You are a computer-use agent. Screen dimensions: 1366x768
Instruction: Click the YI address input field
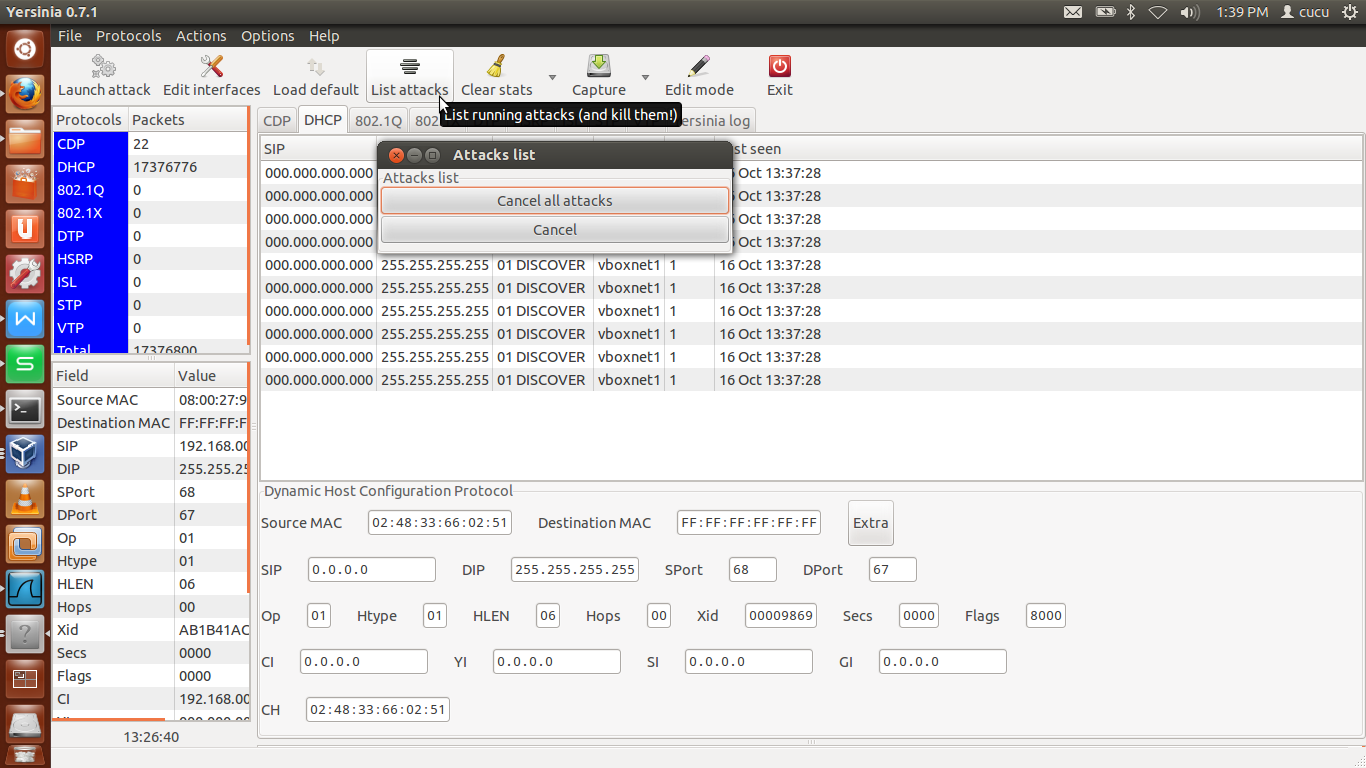click(x=557, y=662)
